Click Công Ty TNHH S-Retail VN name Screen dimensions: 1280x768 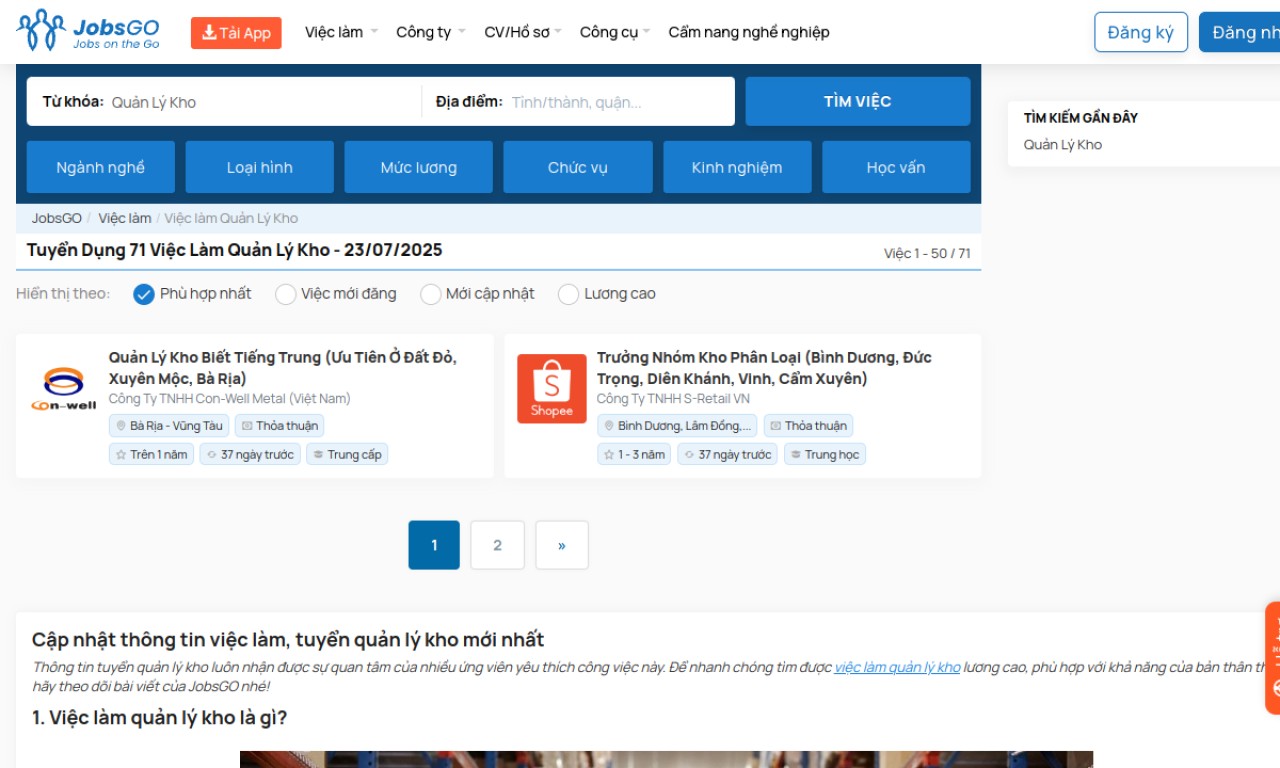click(673, 398)
